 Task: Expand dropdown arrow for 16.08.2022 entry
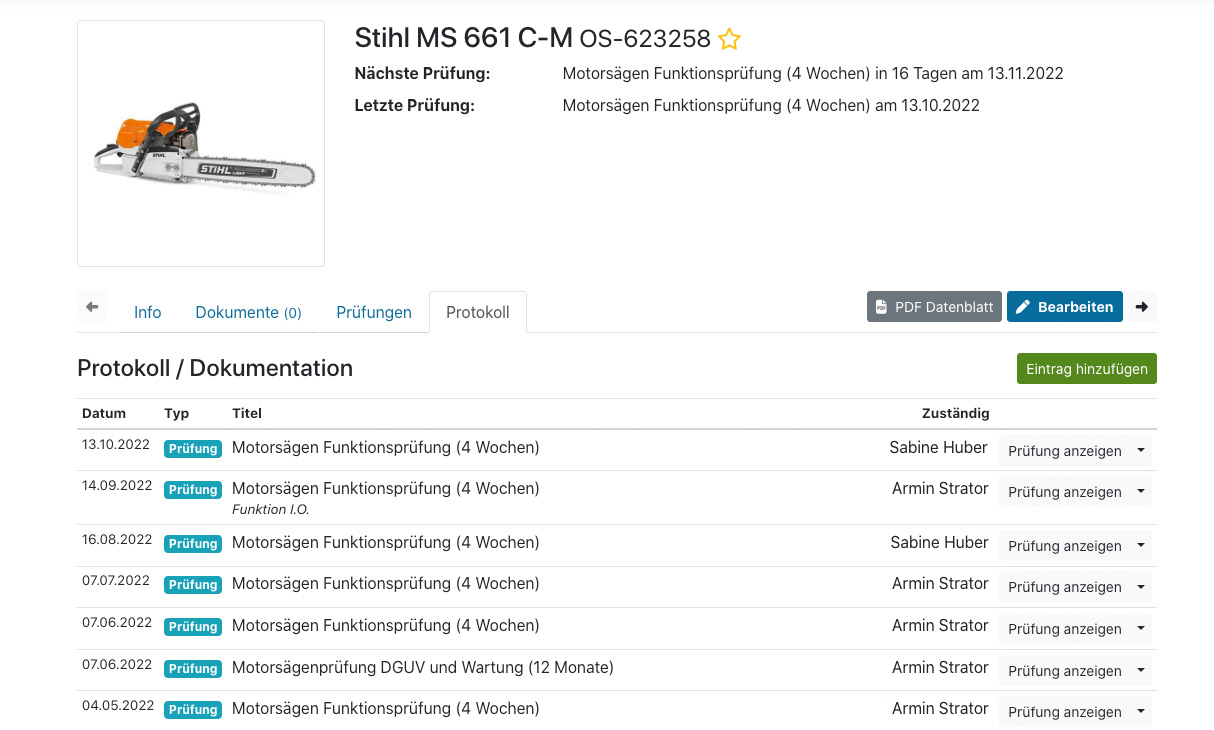click(1141, 546)
